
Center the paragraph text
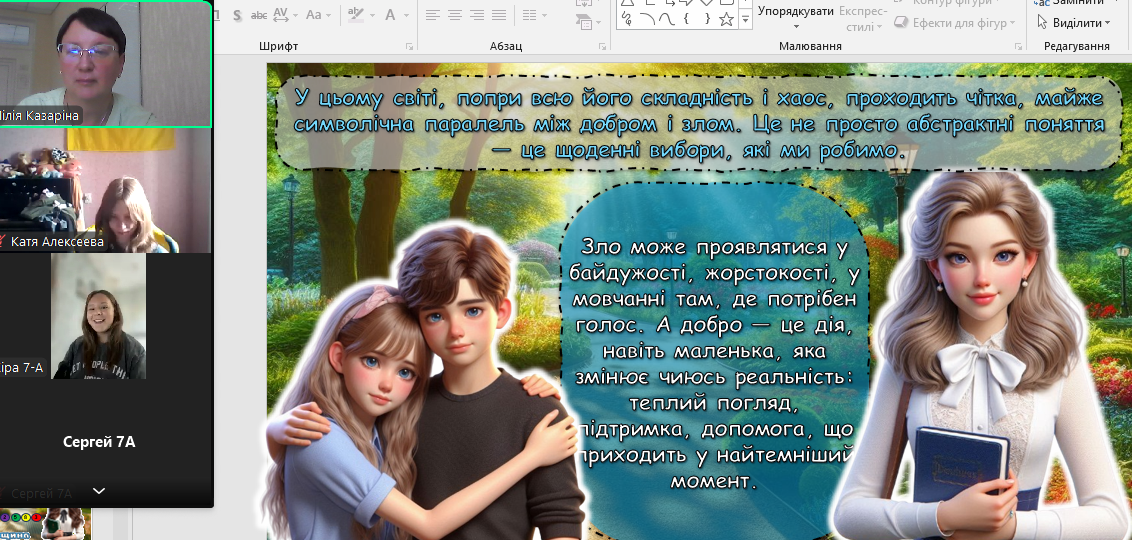click(x=455, y=15)
